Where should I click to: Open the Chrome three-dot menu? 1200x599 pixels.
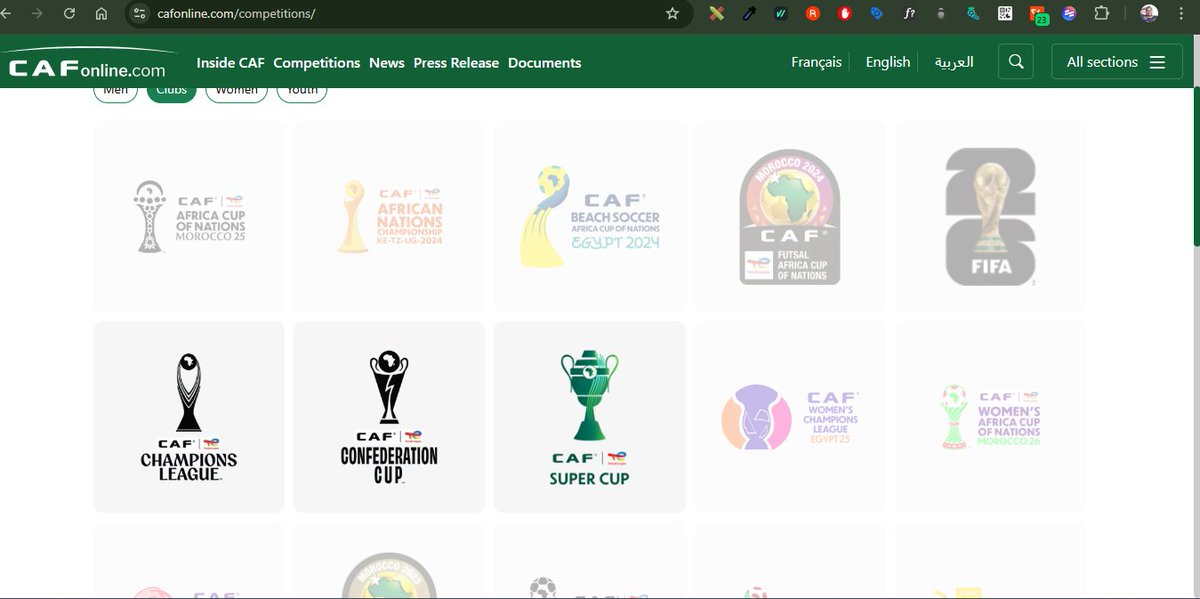1182,14
